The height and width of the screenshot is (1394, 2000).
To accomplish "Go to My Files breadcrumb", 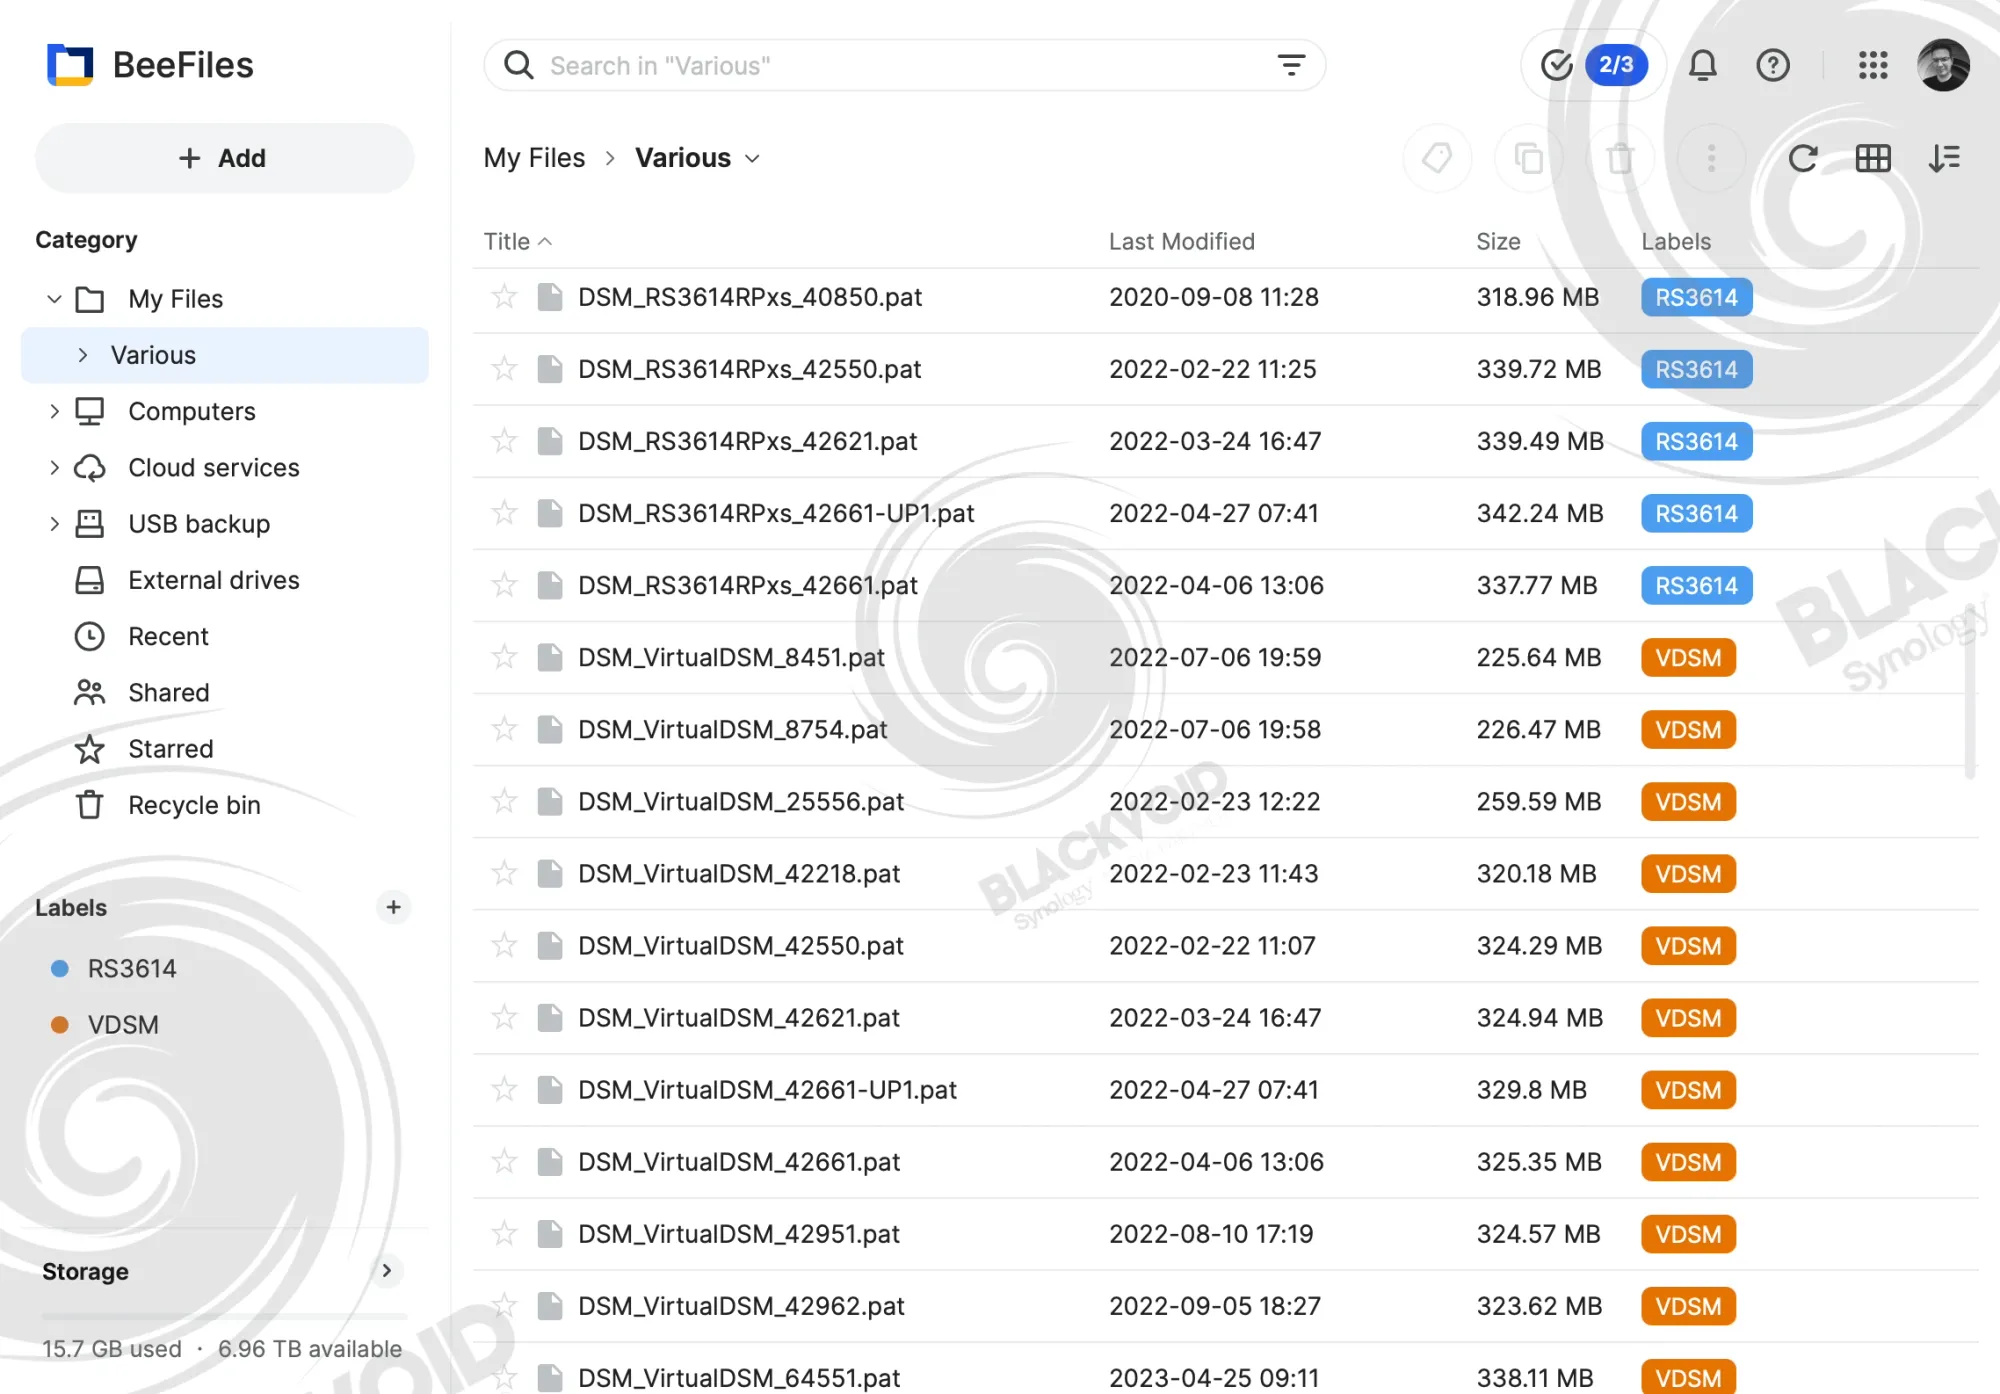I will [534, 158].
